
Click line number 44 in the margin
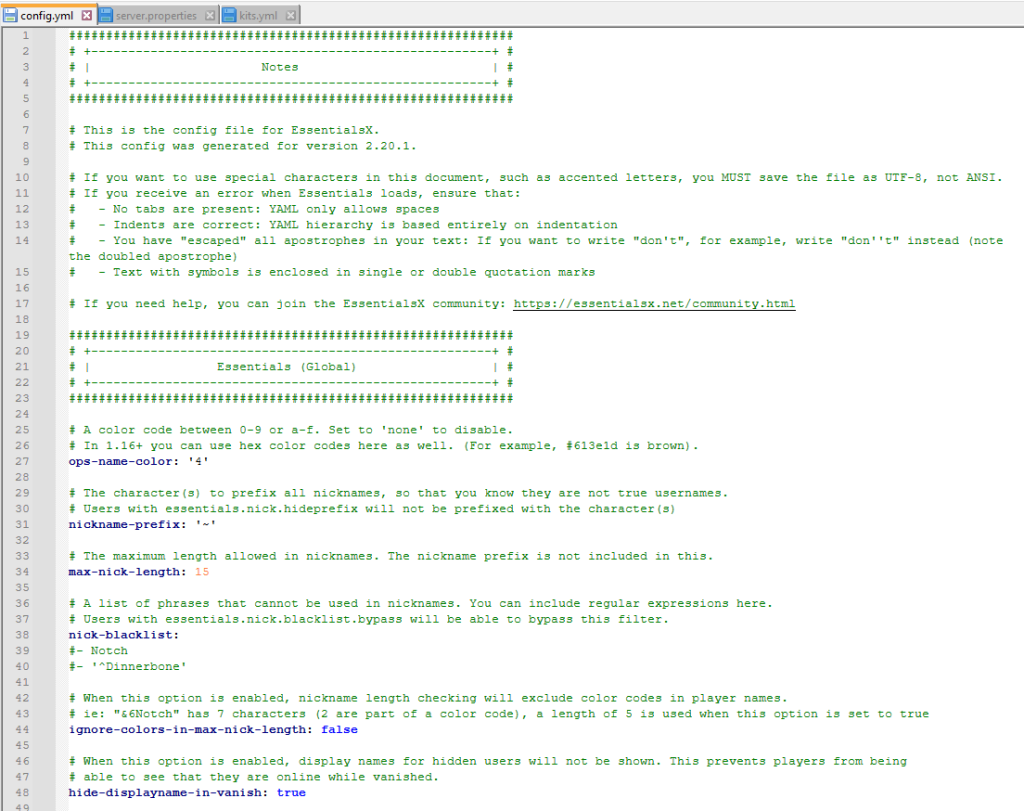pyautogui.click(x=21, y=729)
